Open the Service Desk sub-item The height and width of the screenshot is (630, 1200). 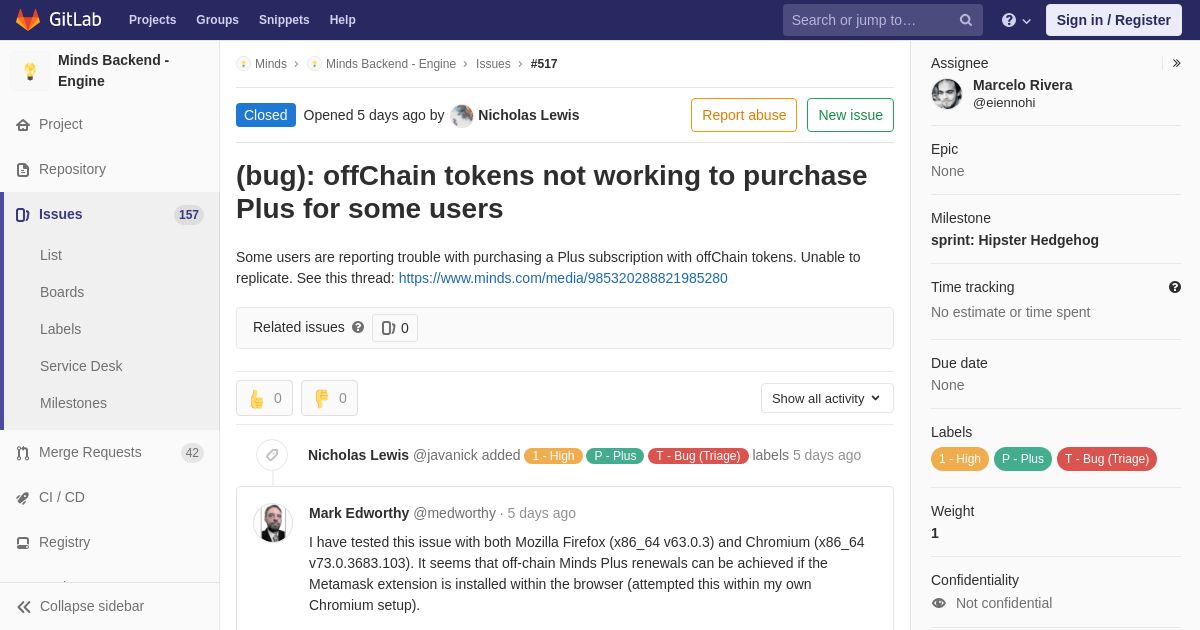[81, 366]
